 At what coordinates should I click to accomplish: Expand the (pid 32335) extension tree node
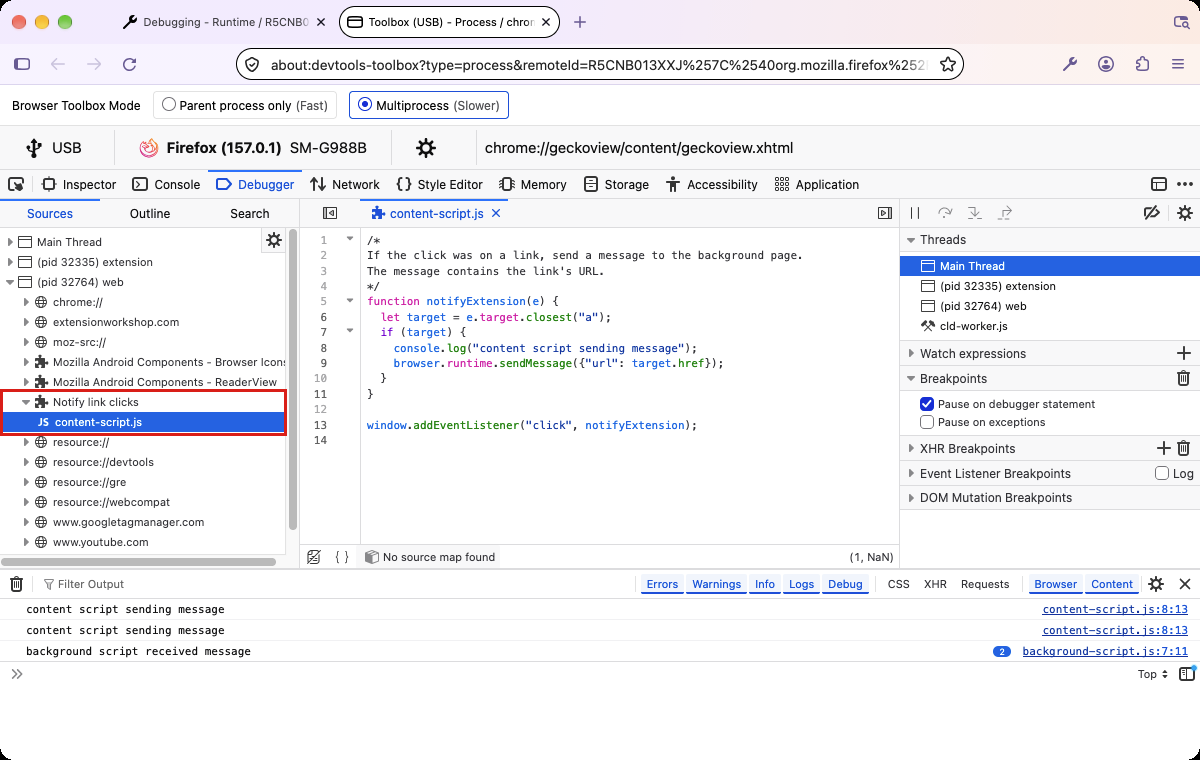pyautogui.click(x=10, y=262)
